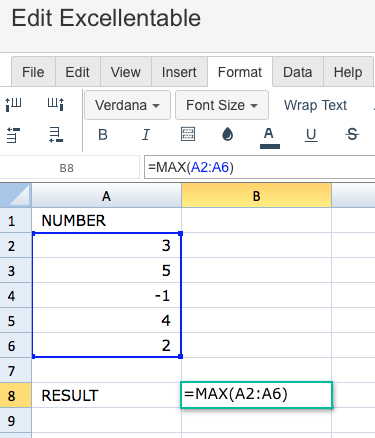375x438 pixels.
Task: Select the fill color droplet icon
Action: coord(228,134)
